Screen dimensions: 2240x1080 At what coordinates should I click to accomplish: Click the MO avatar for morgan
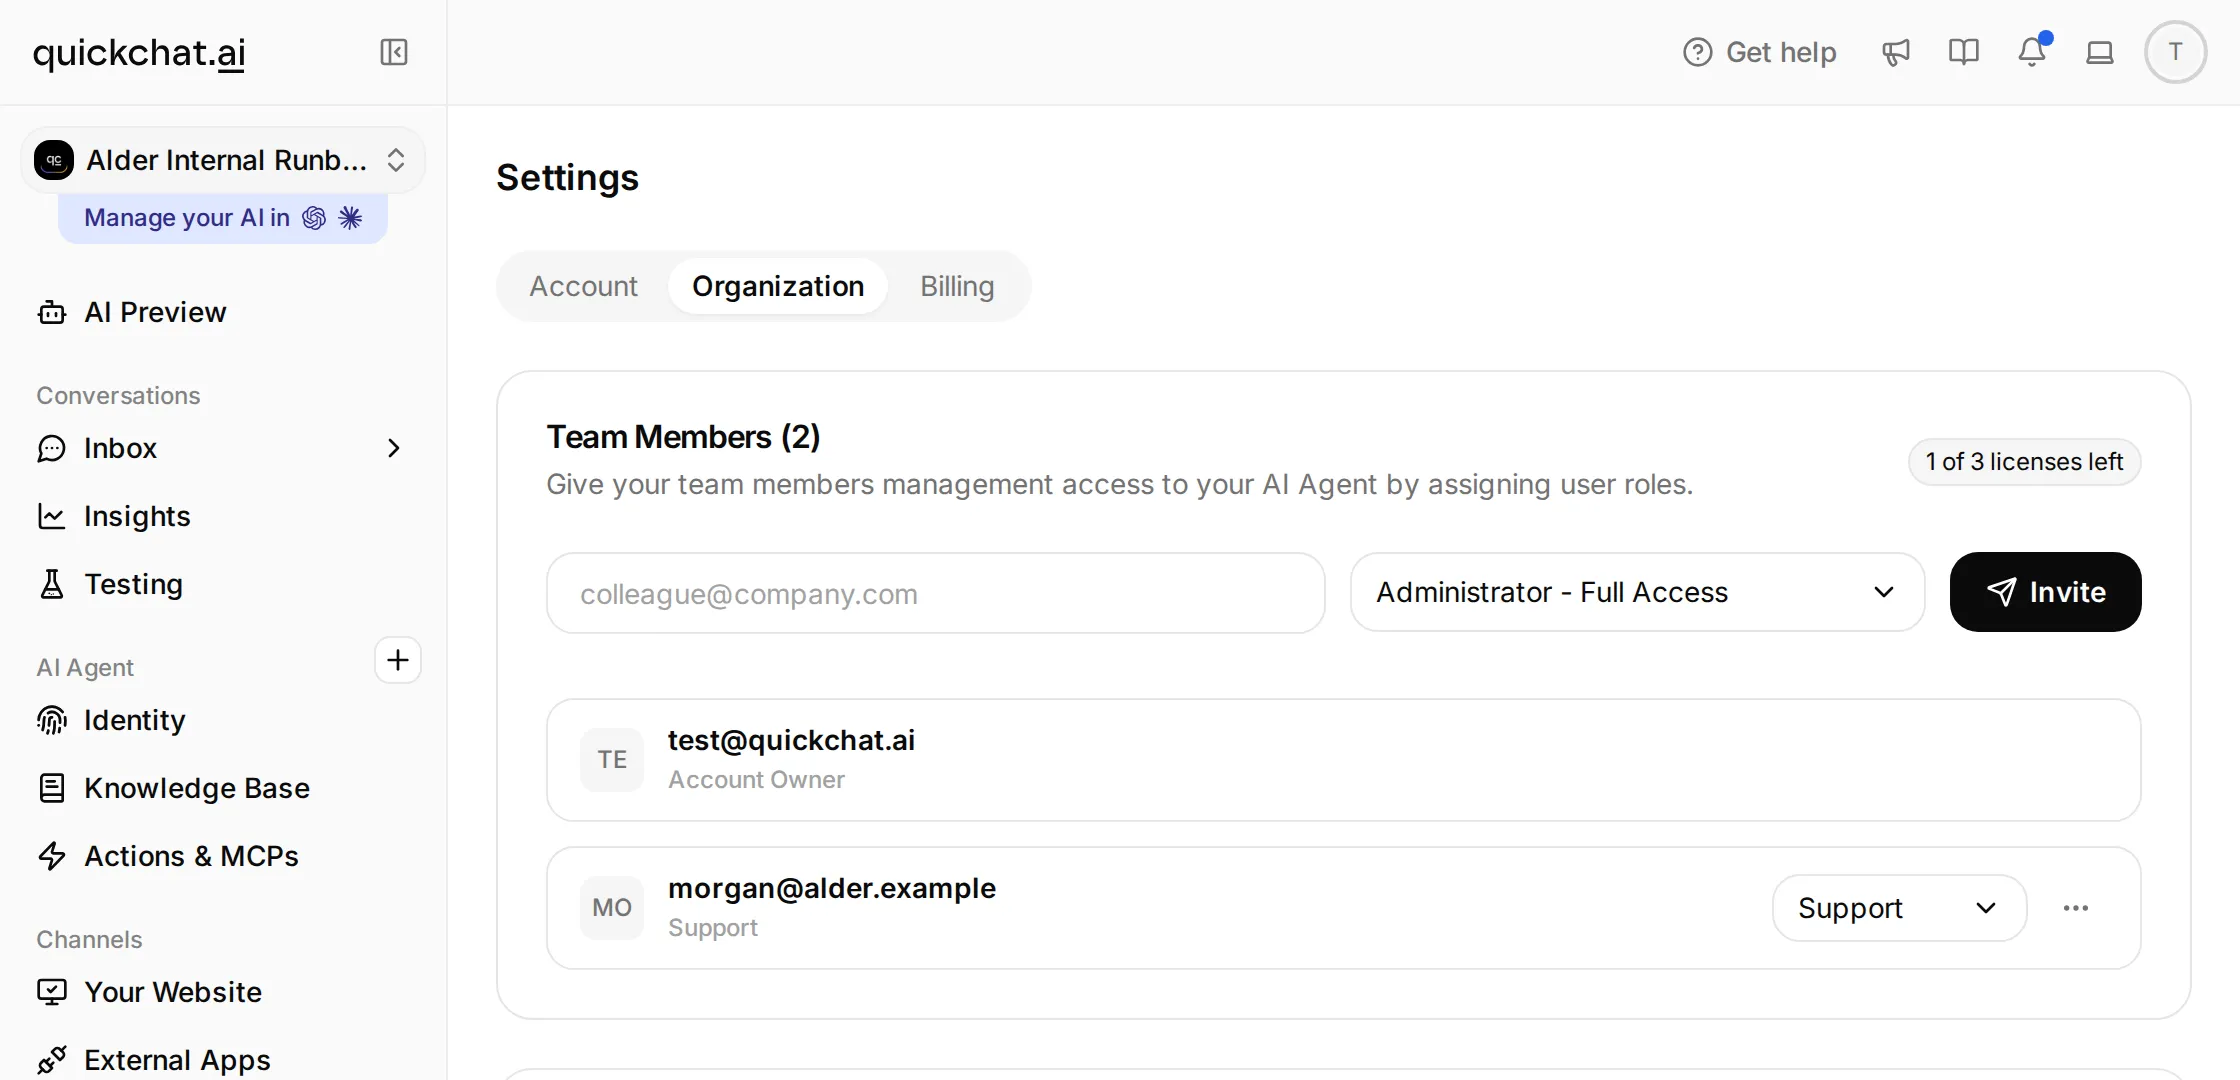612,908
